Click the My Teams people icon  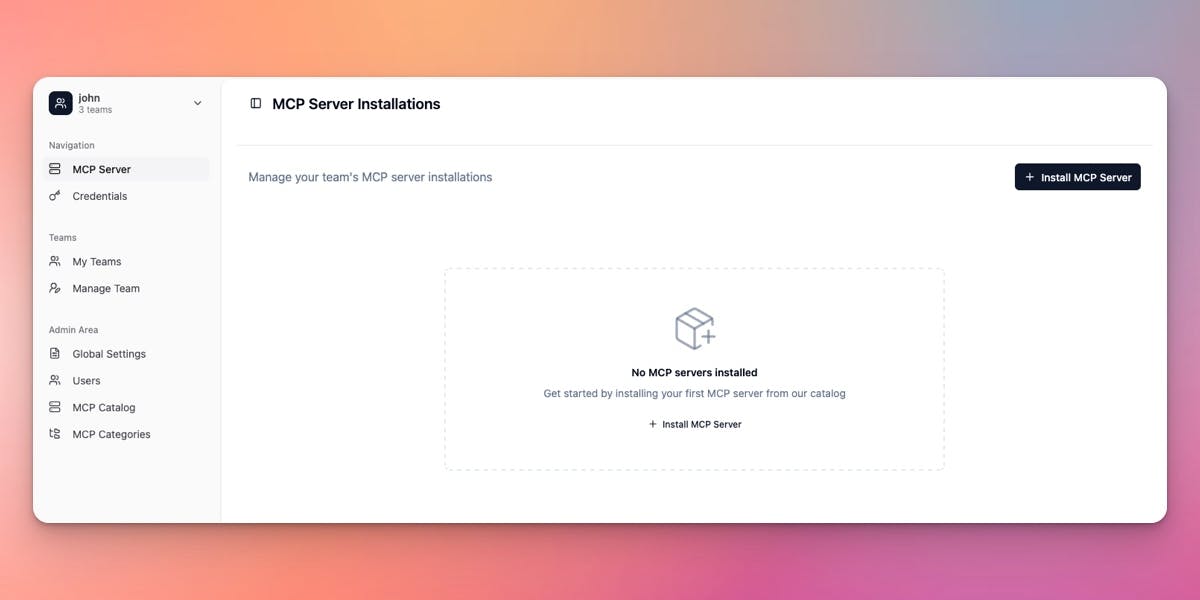pyautogui.click(x=54, y=261)
